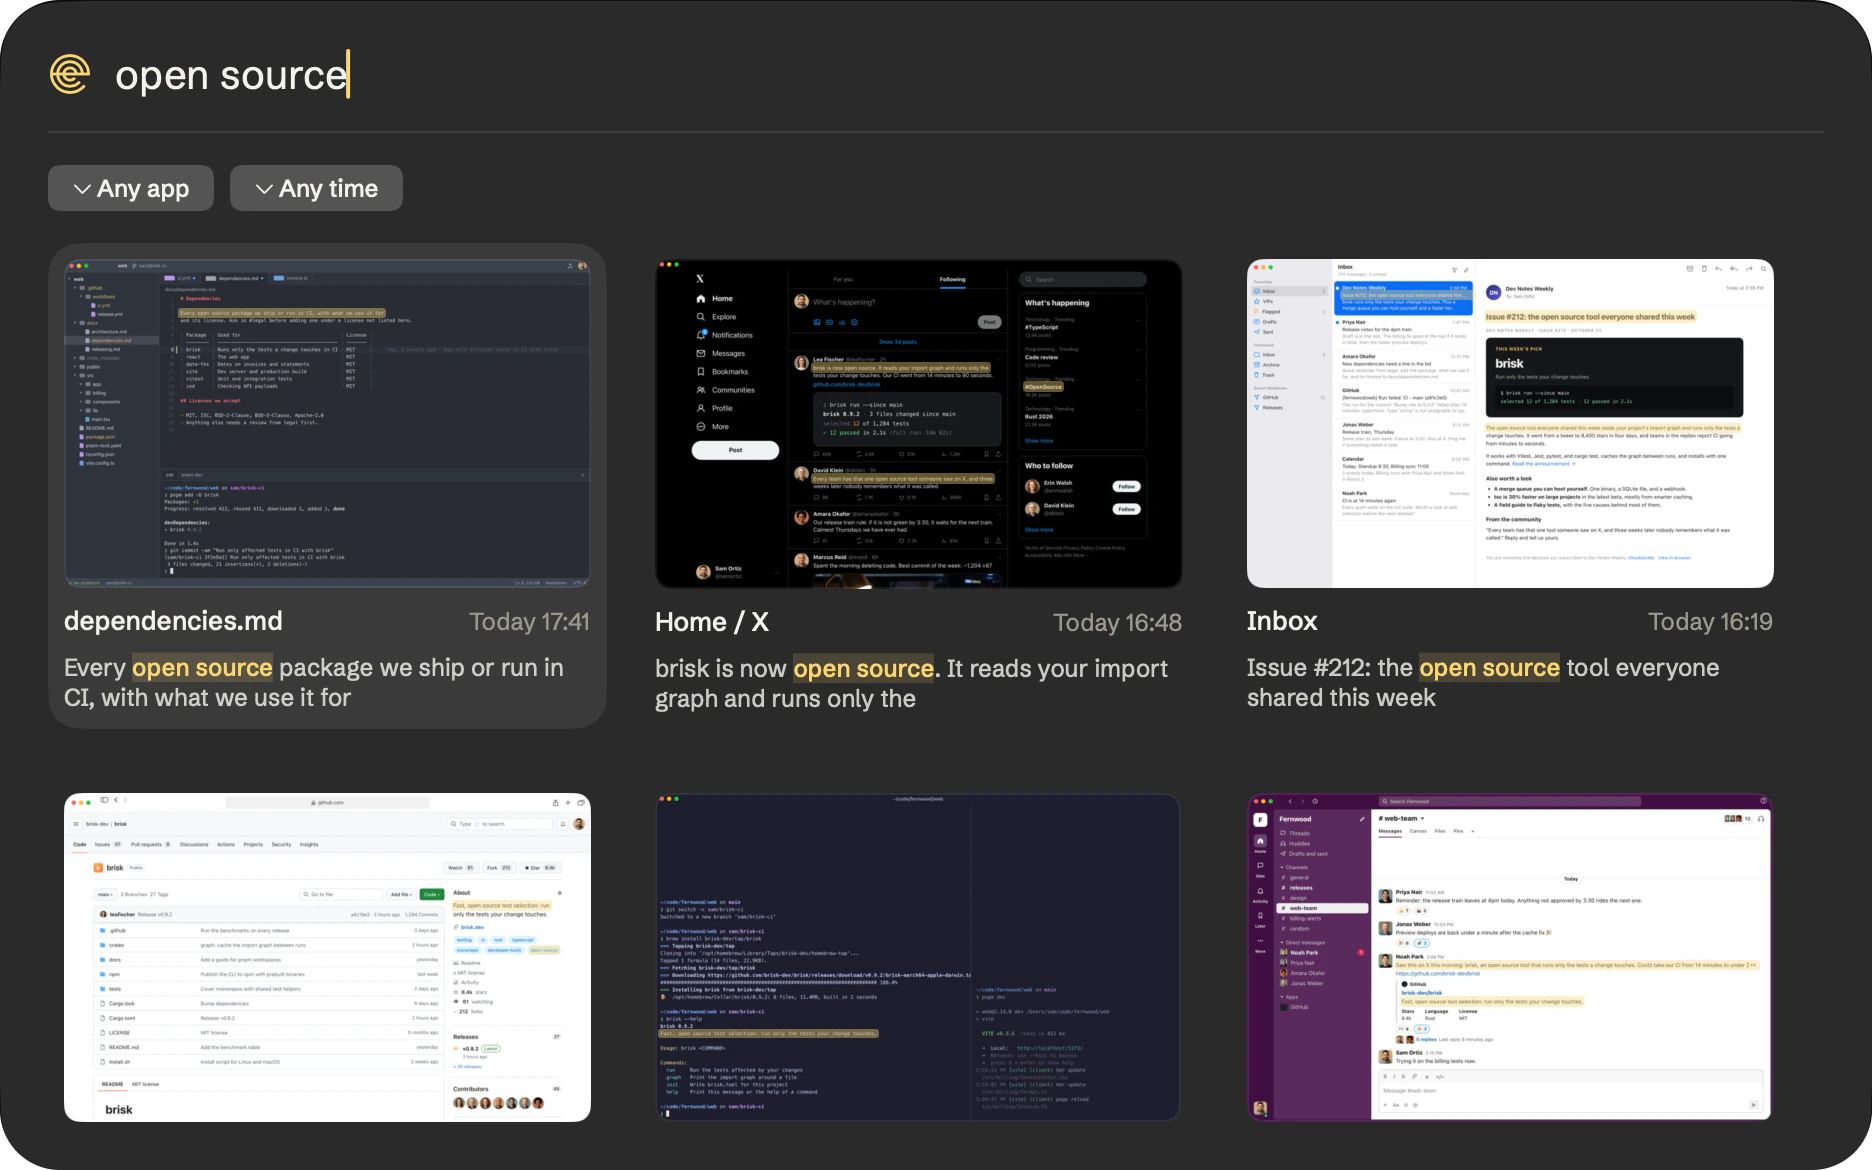This screenshot has width=1872, height=1170.
Task: Click the "dependencies.md" result title
Action: (x=173, y=621)
